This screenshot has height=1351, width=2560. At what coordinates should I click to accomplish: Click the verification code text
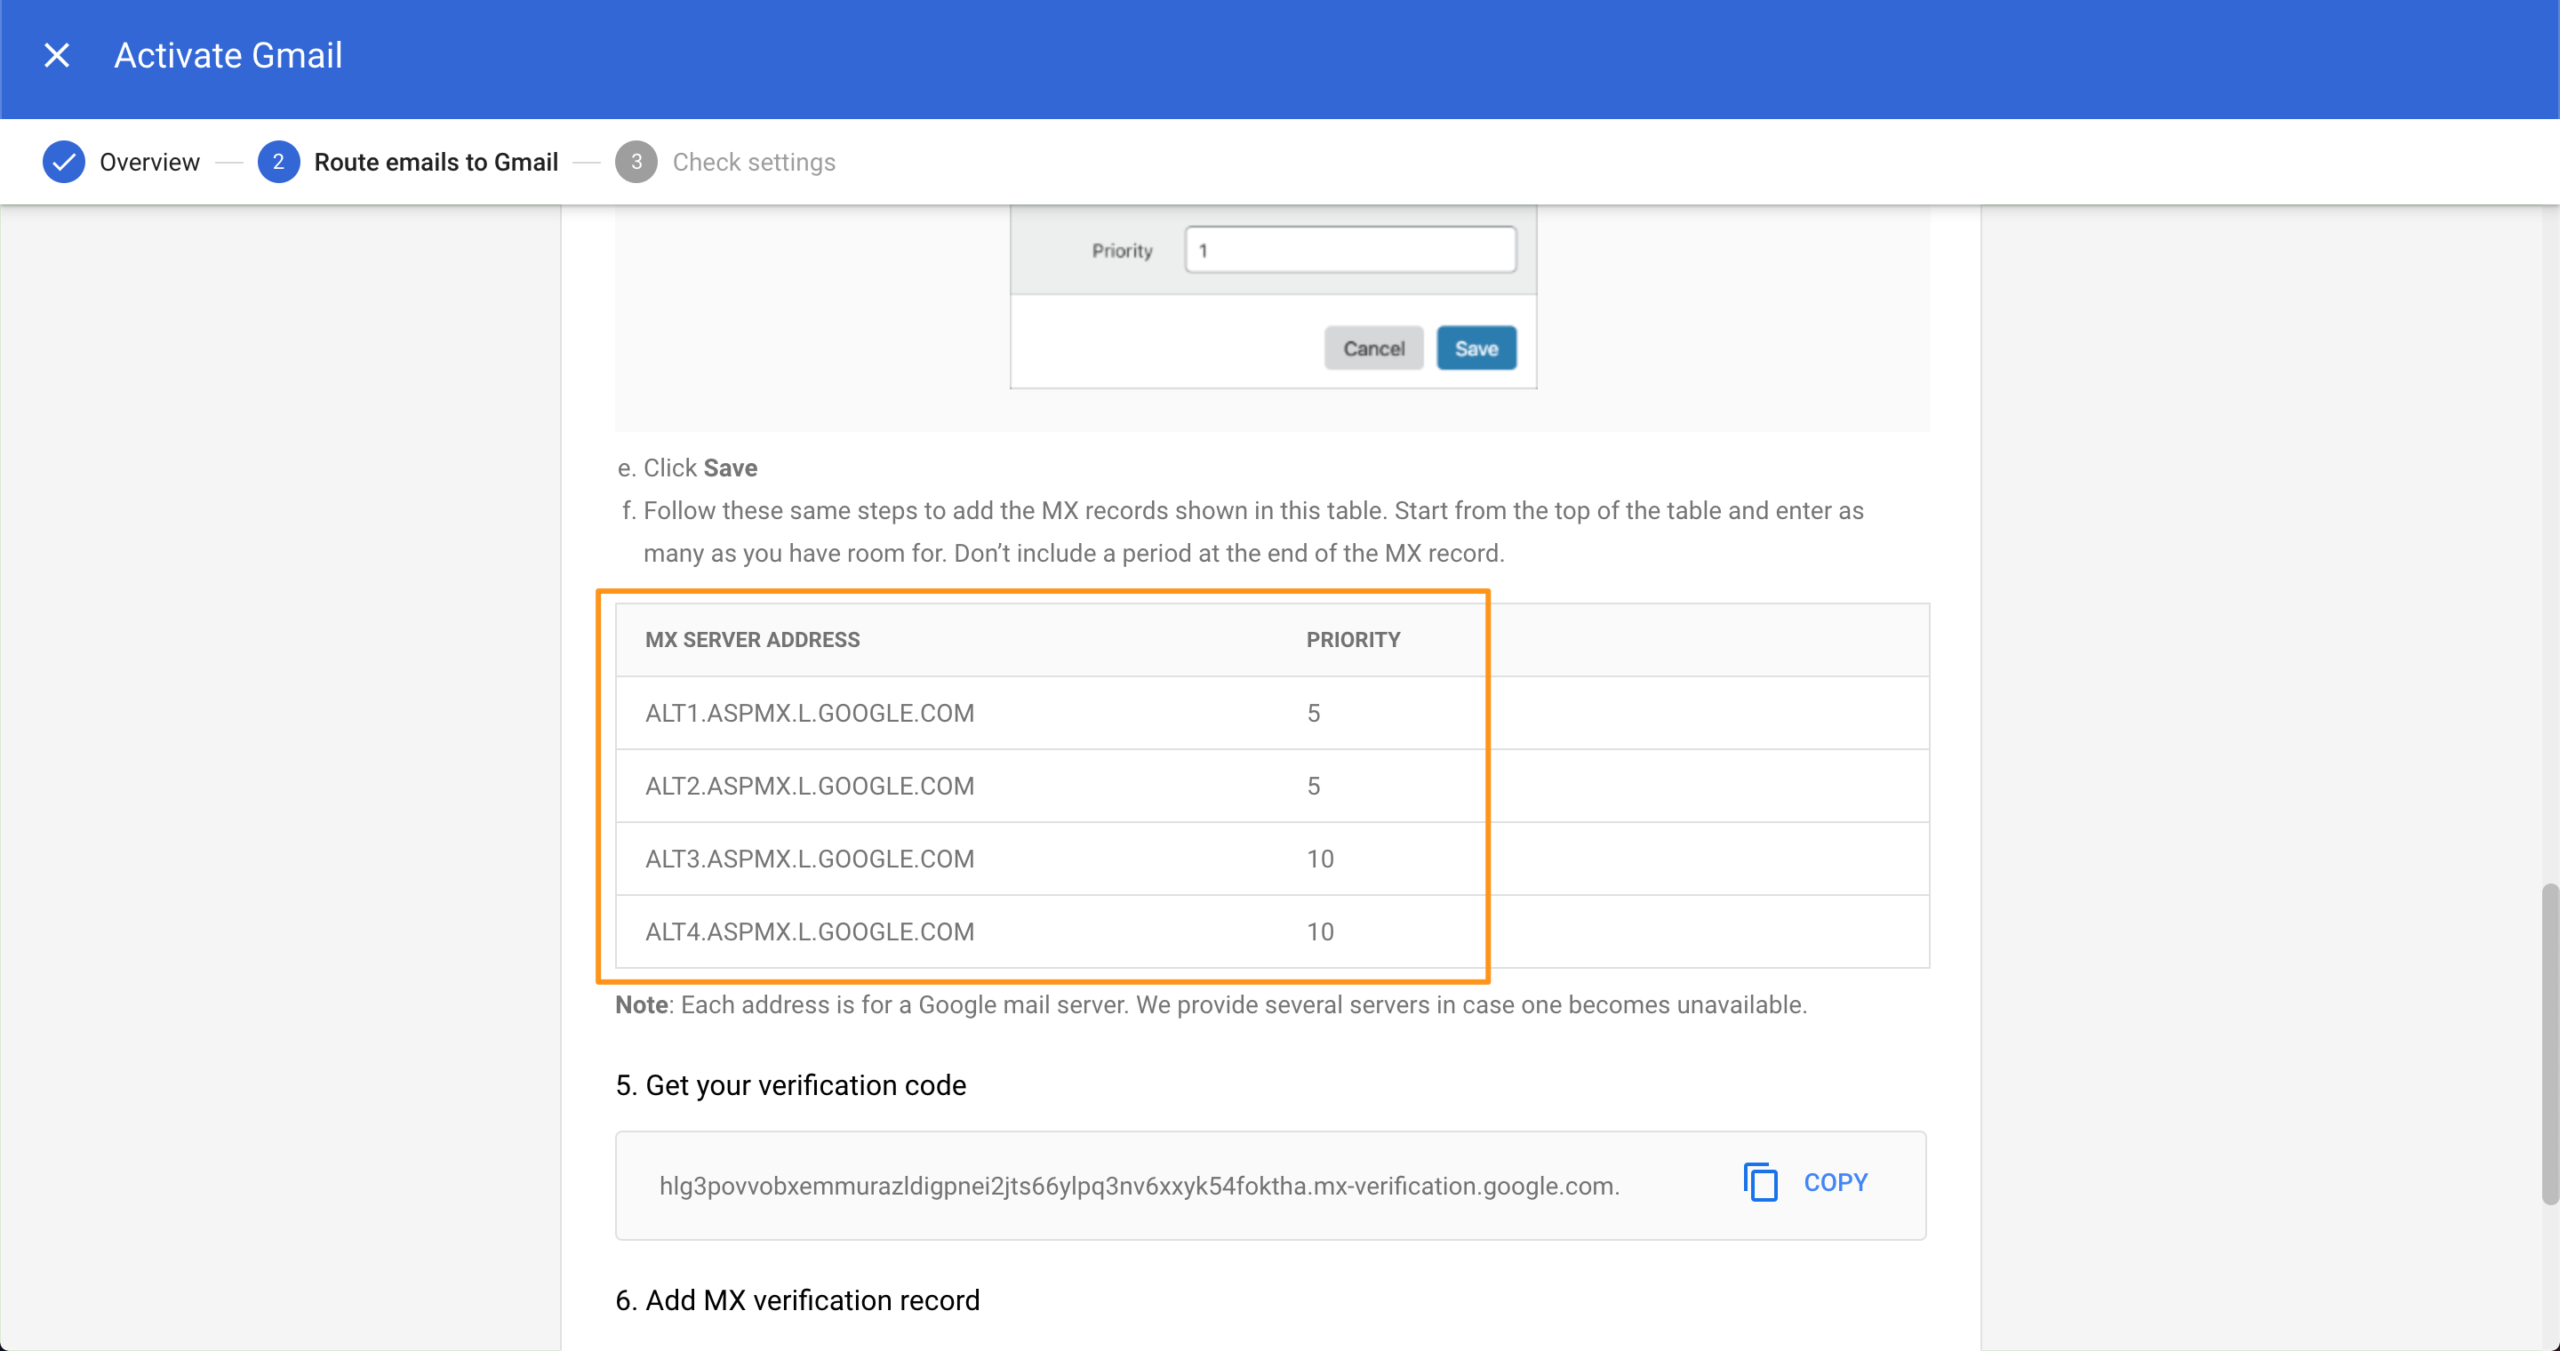tap(1138, 1186)
